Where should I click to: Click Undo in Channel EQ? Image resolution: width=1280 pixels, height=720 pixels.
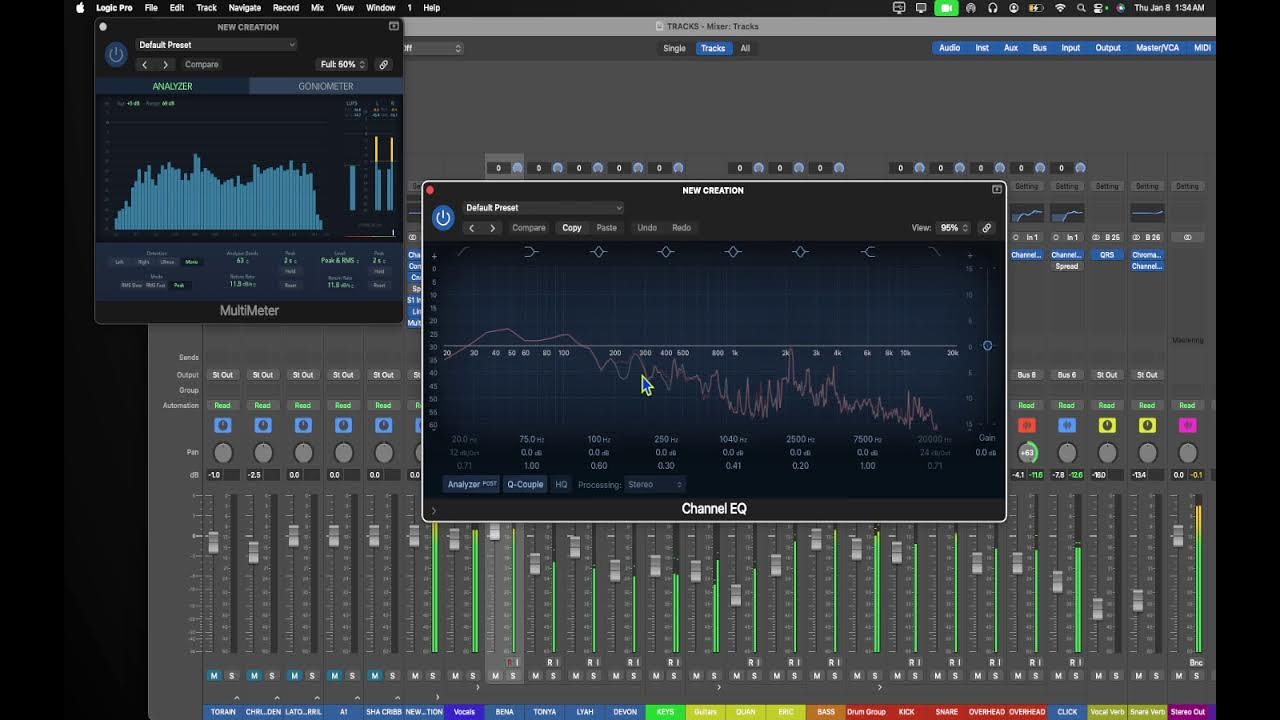tap(647, 228)
